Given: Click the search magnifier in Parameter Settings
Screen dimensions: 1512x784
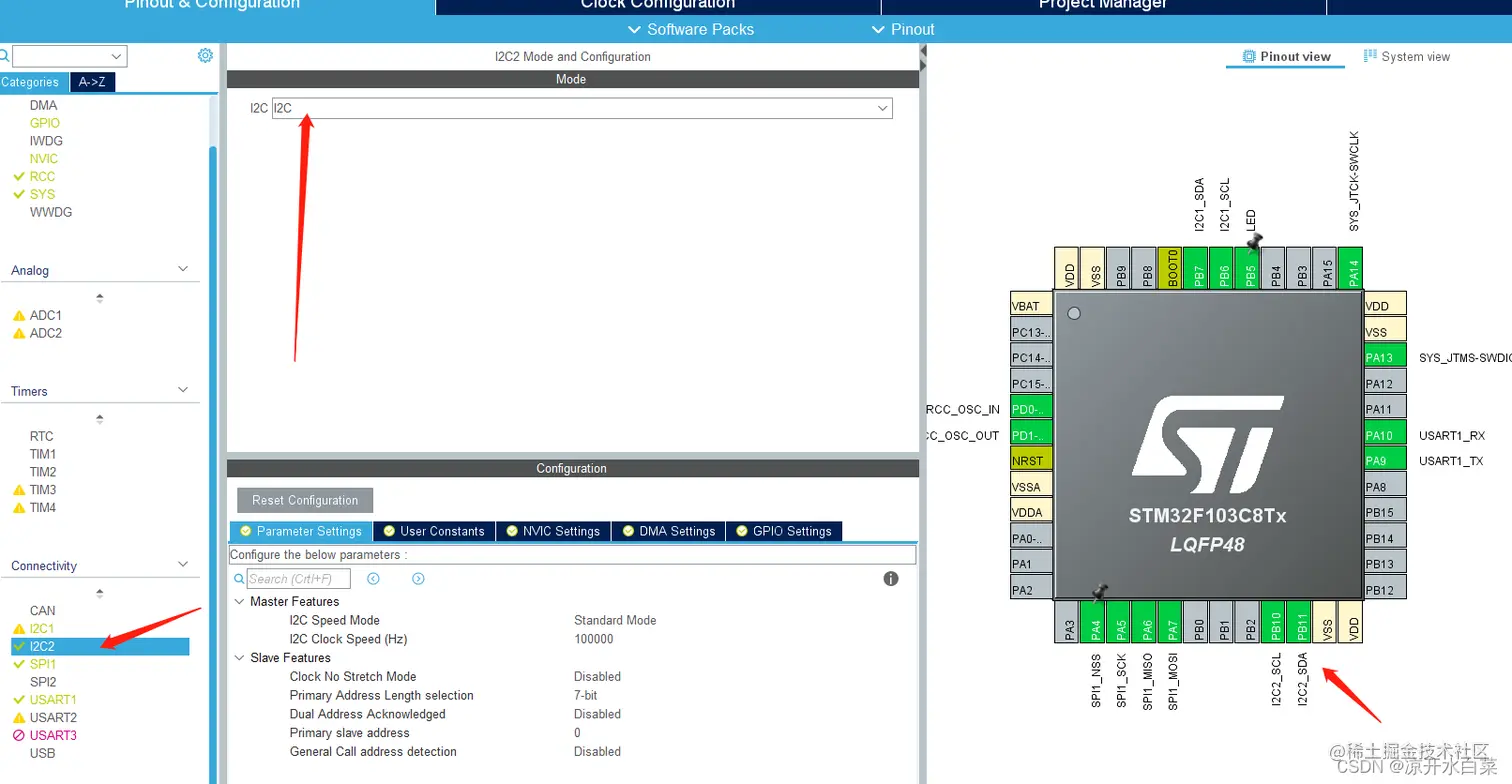Looking at the screenshot, I should (239, 579).
